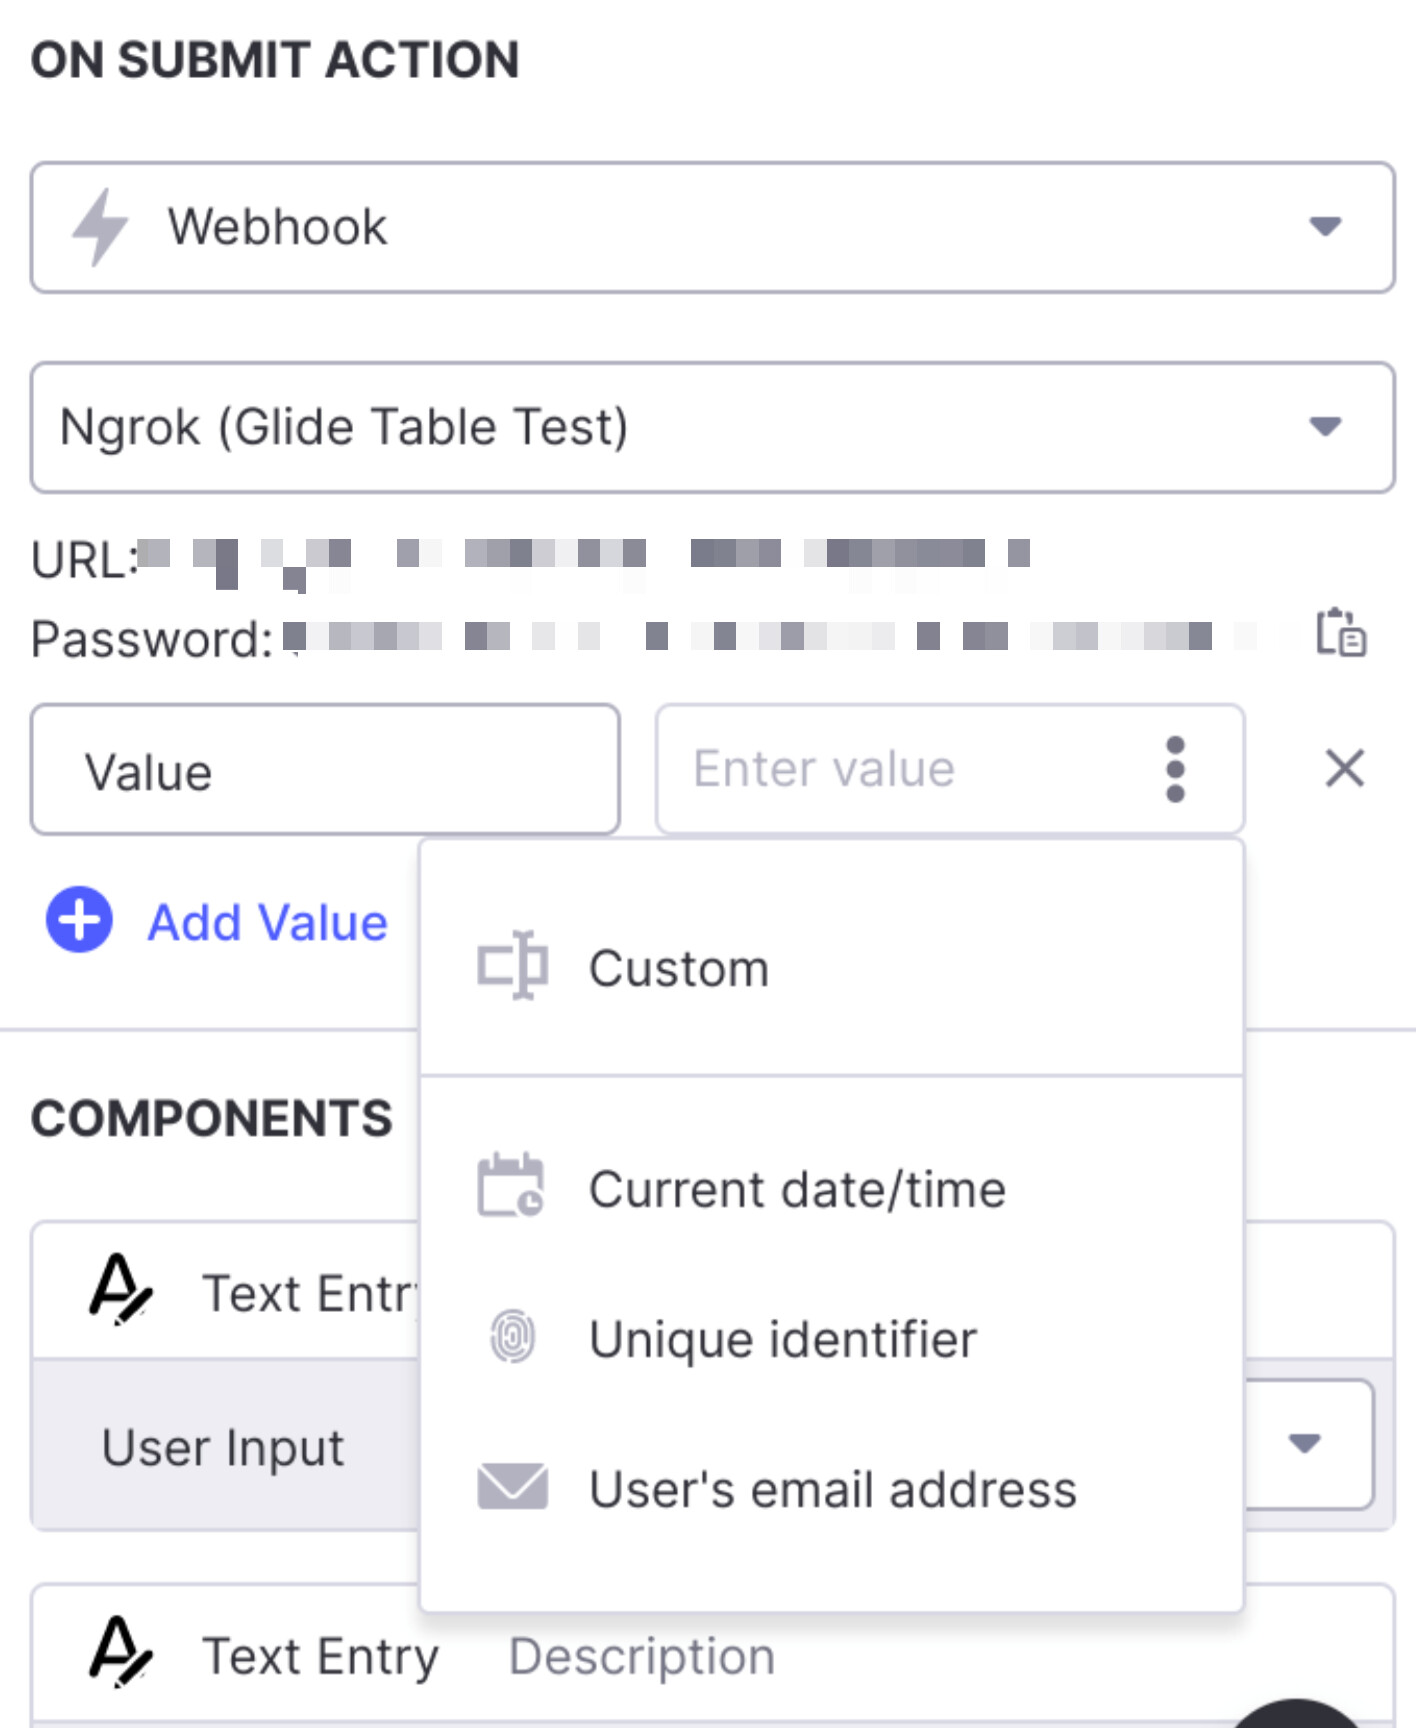The width and height of the screenshot is (1416, 1728).
Task: Click the Webhook lightning bolt icon
Action: [x=100, y=227]
